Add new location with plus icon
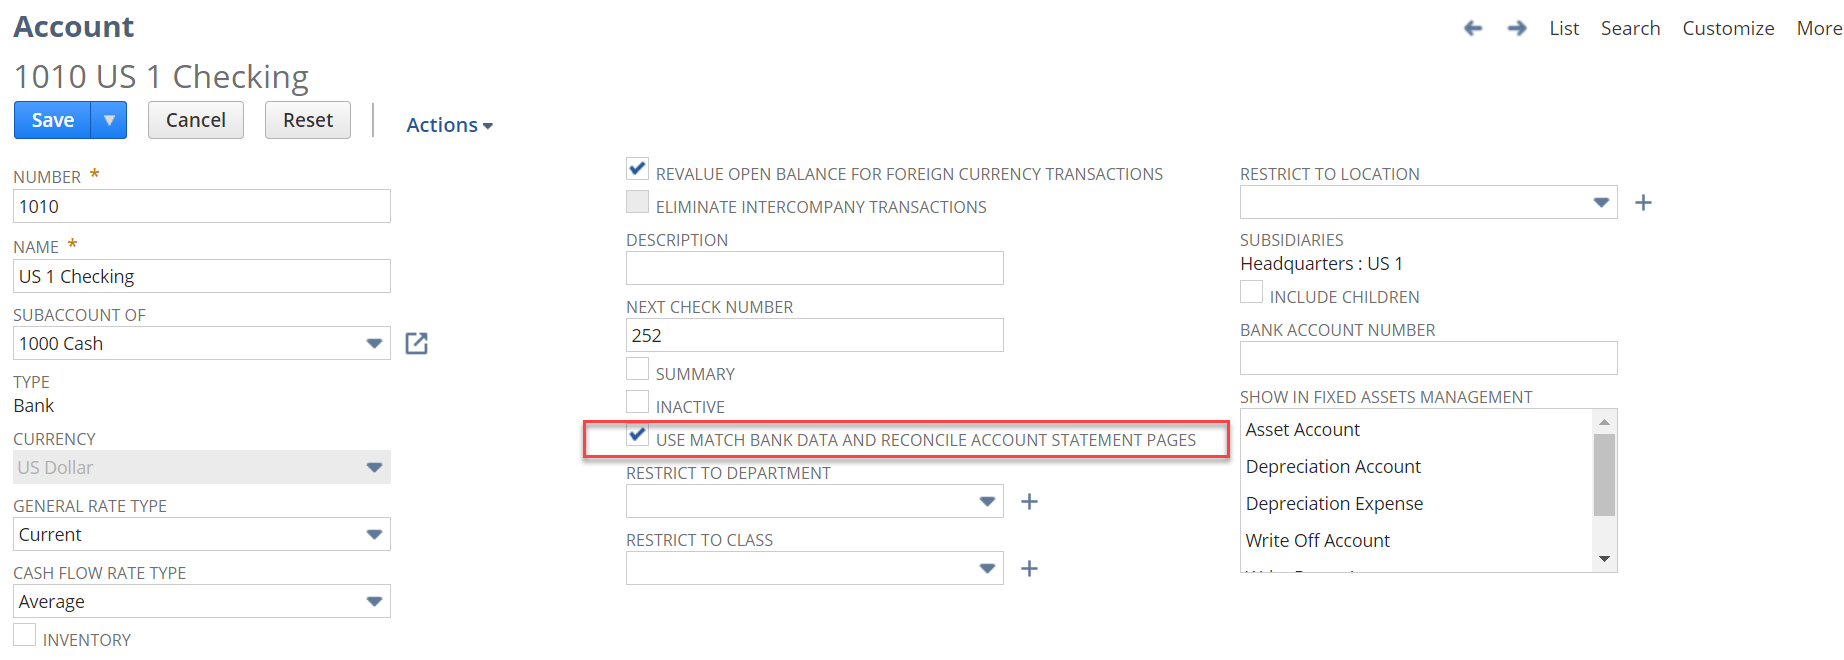The image size is (1844, 660). click(1643, 203)
